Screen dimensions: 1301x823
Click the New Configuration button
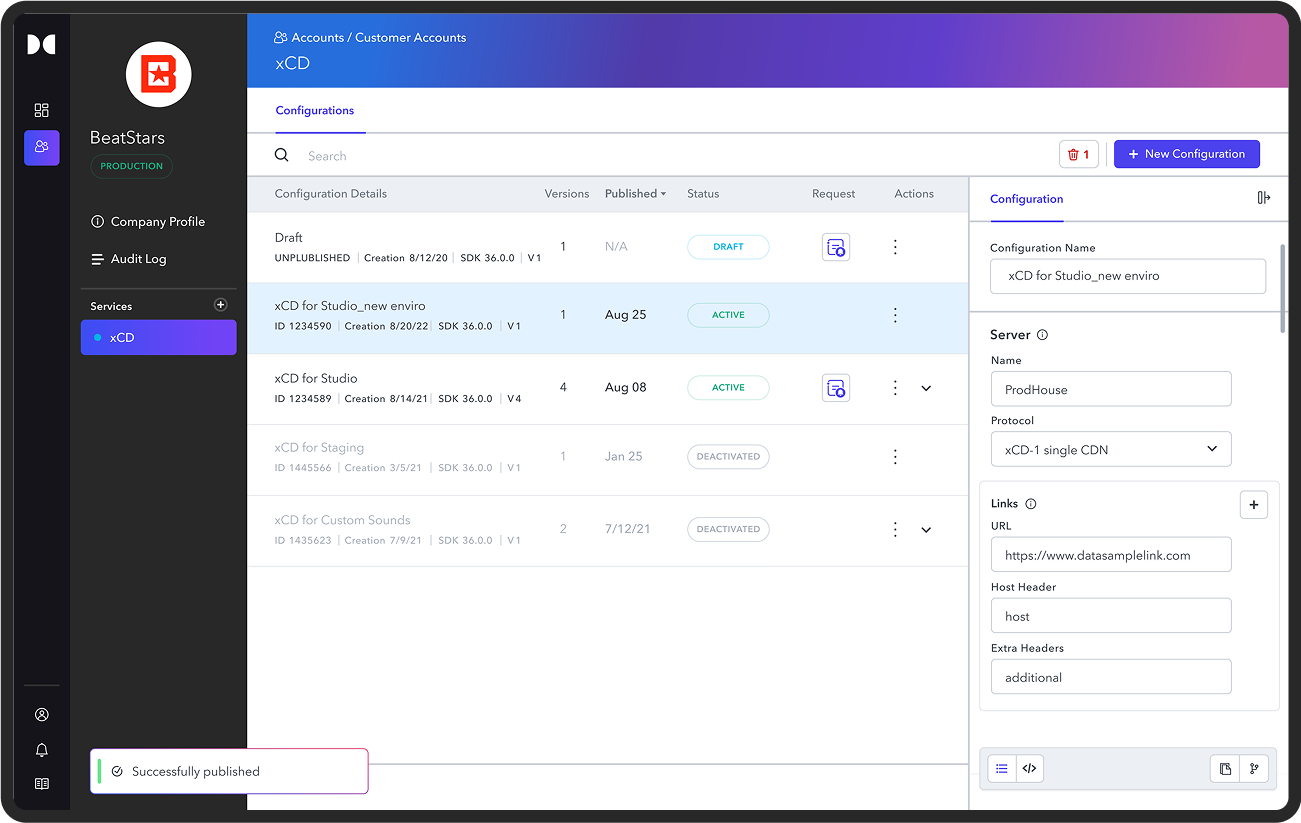1186,154
